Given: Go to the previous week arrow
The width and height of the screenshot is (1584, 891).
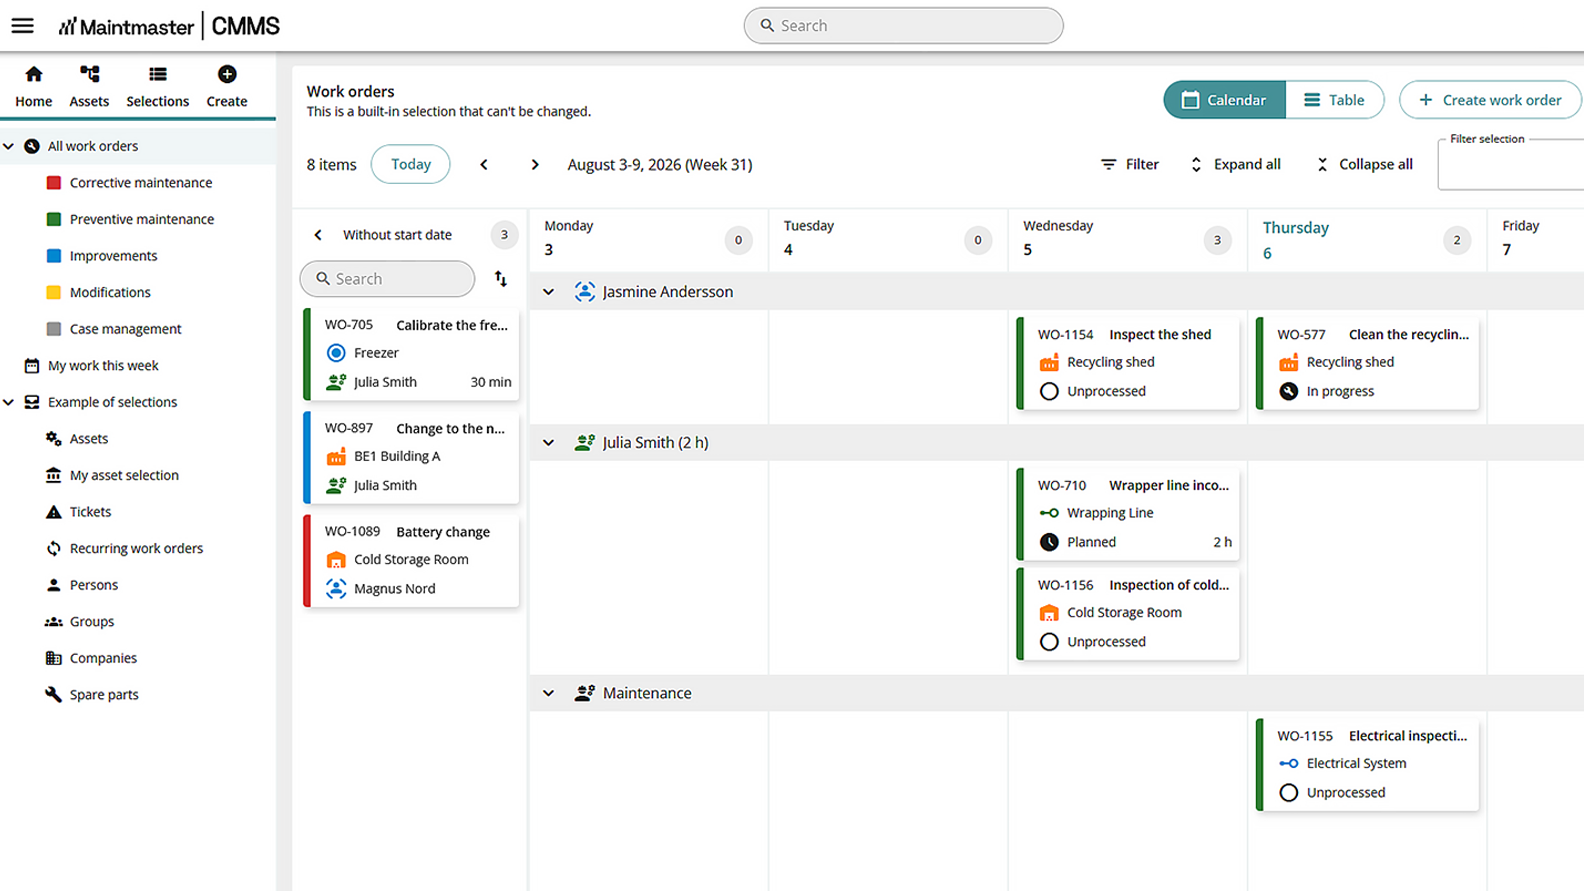Looking at the screenshot, I should coord(484,165).
